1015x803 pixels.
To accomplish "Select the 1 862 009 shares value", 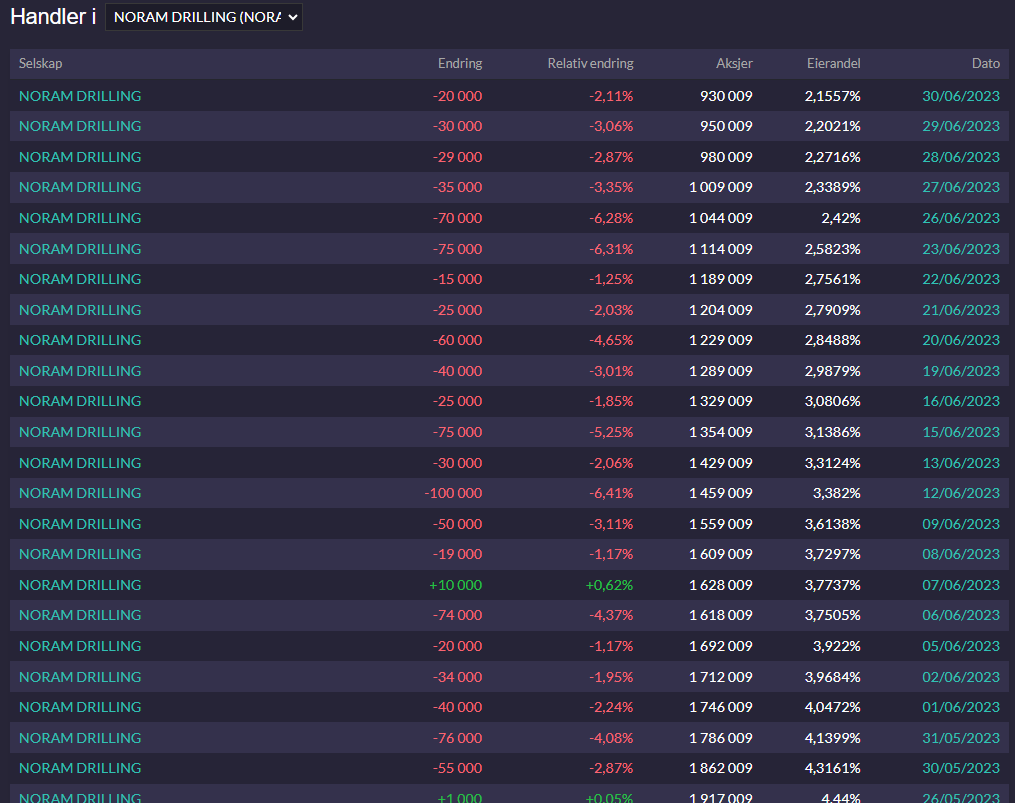I will point(720,769).
